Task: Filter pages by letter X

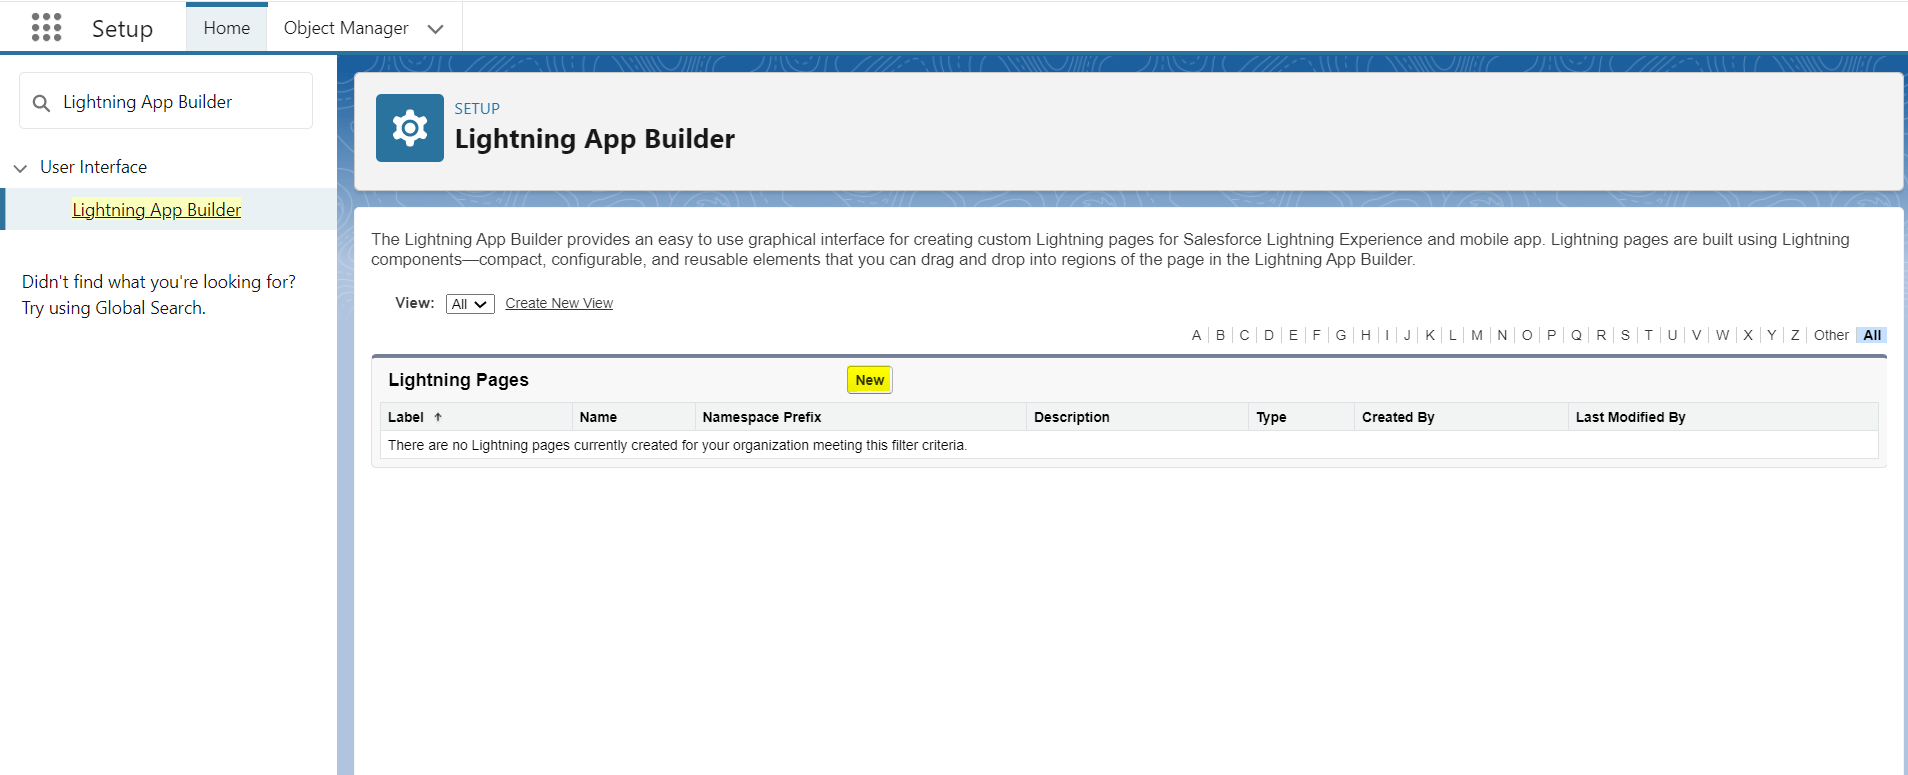Action: point(1748,335)
